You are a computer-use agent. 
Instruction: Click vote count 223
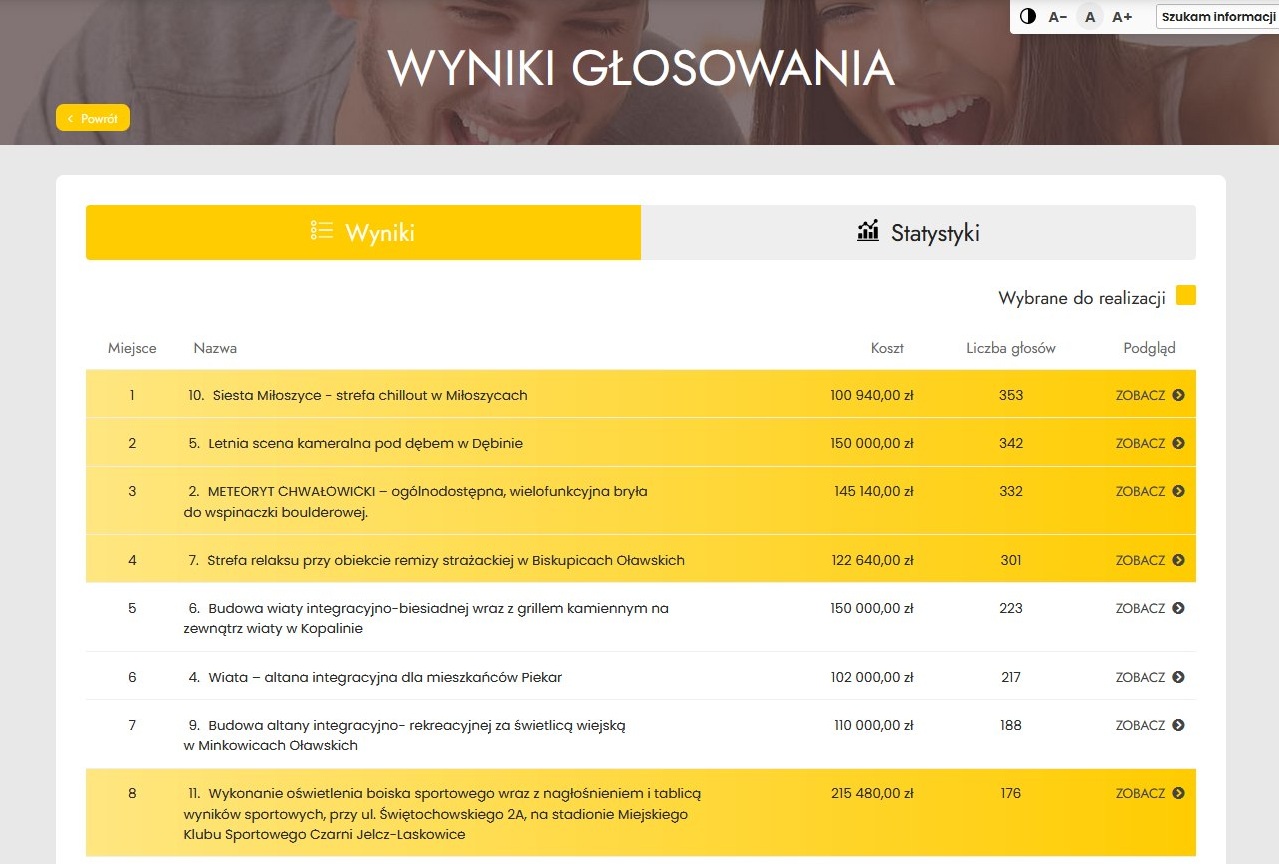pyautogui.click(x=1011, y=608)
